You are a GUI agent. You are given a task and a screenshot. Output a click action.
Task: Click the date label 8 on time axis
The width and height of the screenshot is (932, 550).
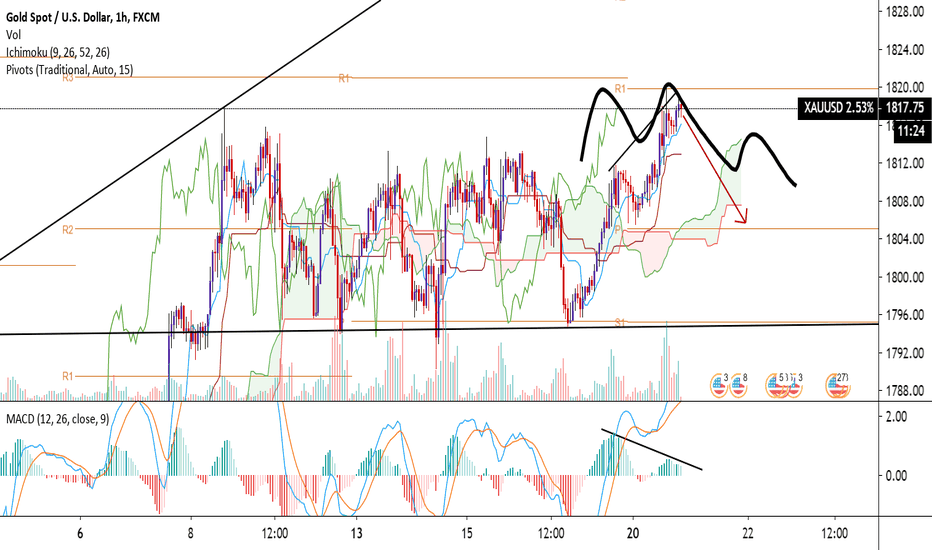point(190,533)
